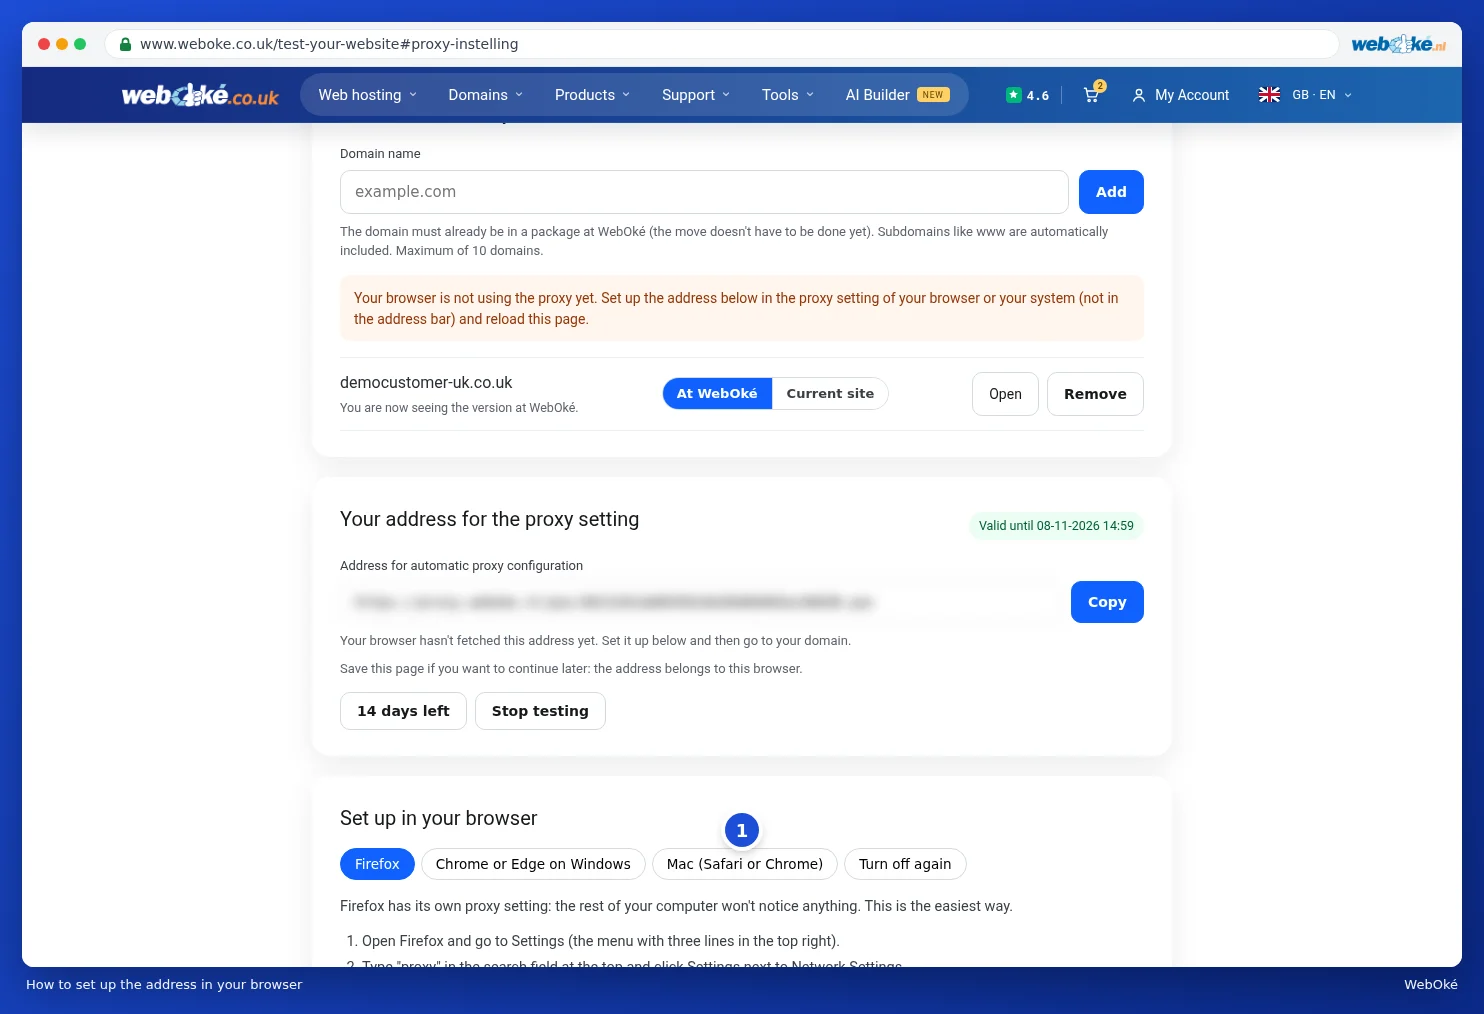The width and height of the screenshot is (1484, 1014).
Task: Open the AI Builder page
Action: tap(897, 95)
